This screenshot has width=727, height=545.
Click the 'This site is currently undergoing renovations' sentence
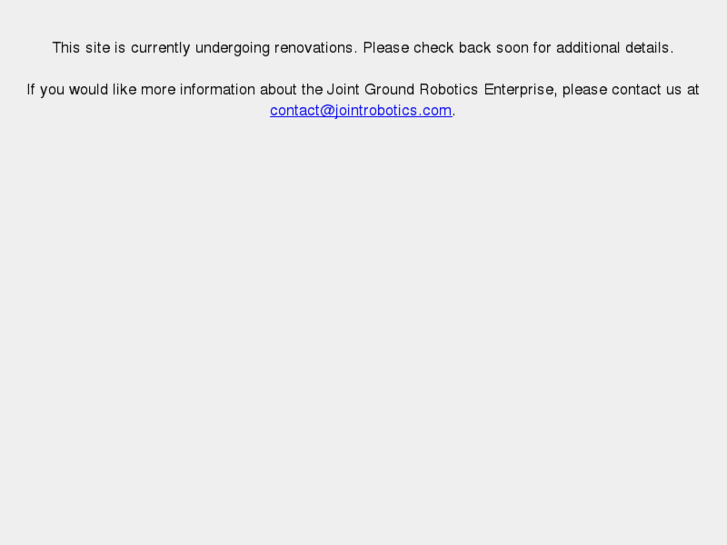pyautogui.click(x=205, y=48)
